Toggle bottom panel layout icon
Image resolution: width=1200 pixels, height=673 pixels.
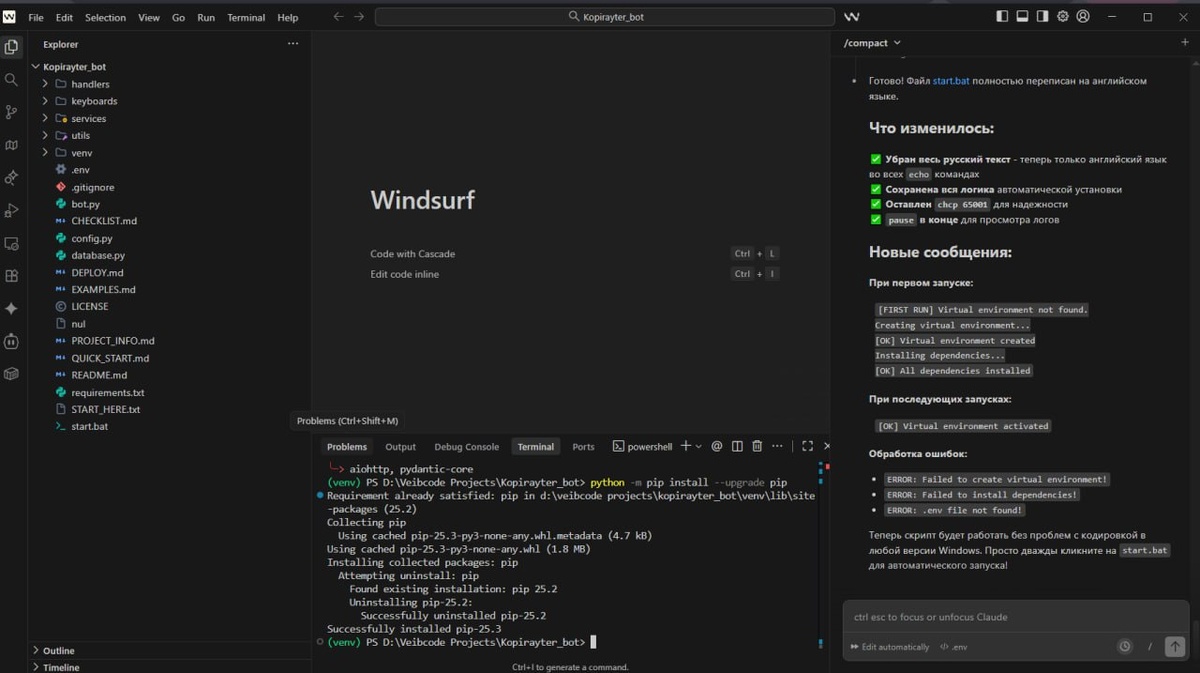point(1023,17)
